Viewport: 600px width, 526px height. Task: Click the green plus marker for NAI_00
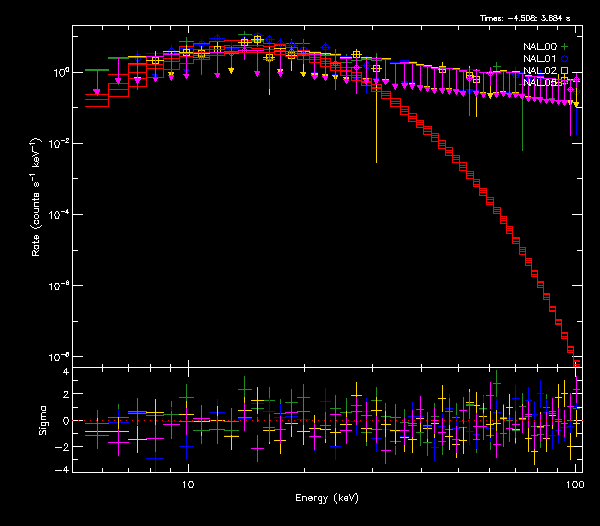click(564, 47)
